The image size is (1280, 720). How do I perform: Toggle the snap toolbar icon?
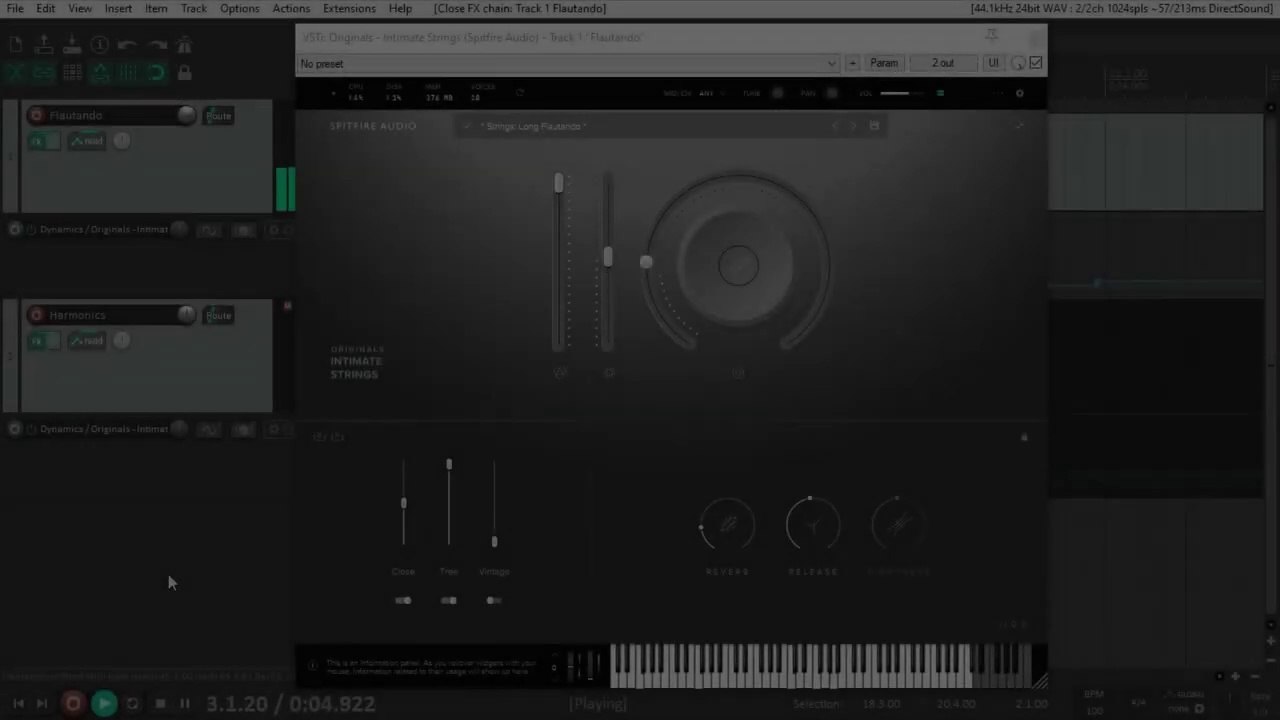pyautogui.click(x=156, y=73)
